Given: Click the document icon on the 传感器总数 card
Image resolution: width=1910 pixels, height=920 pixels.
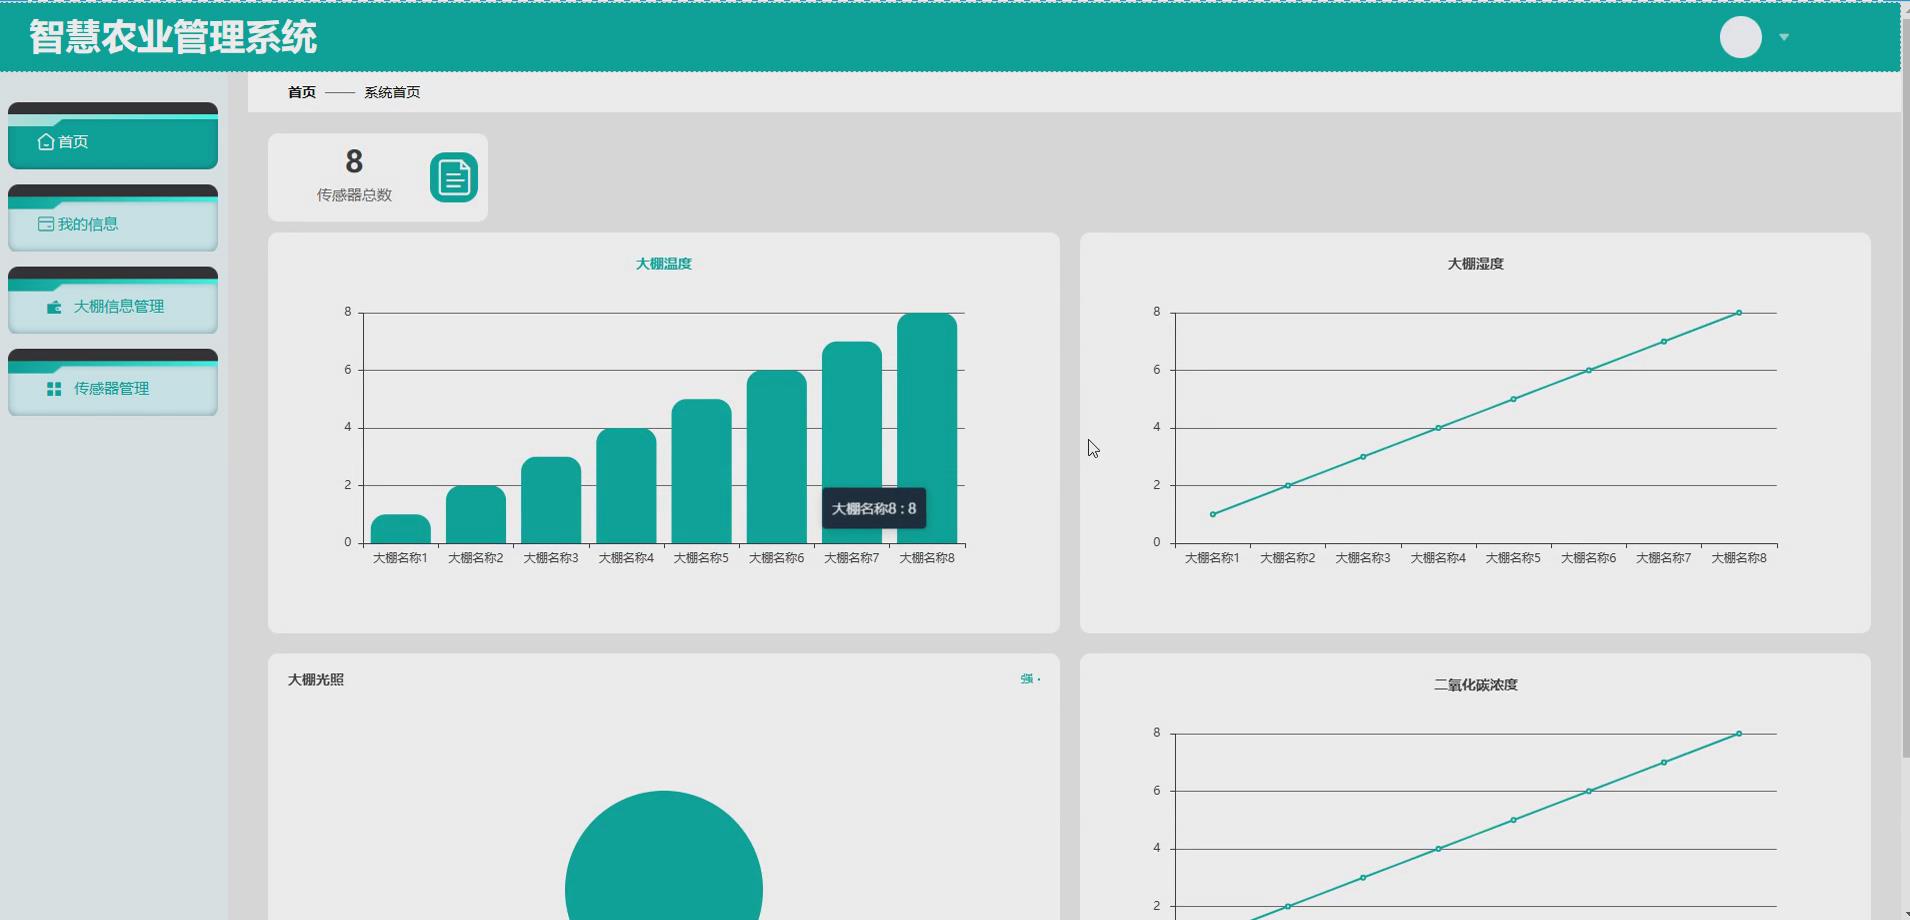Looking at the screenshot, I should [x=454, y=178].
